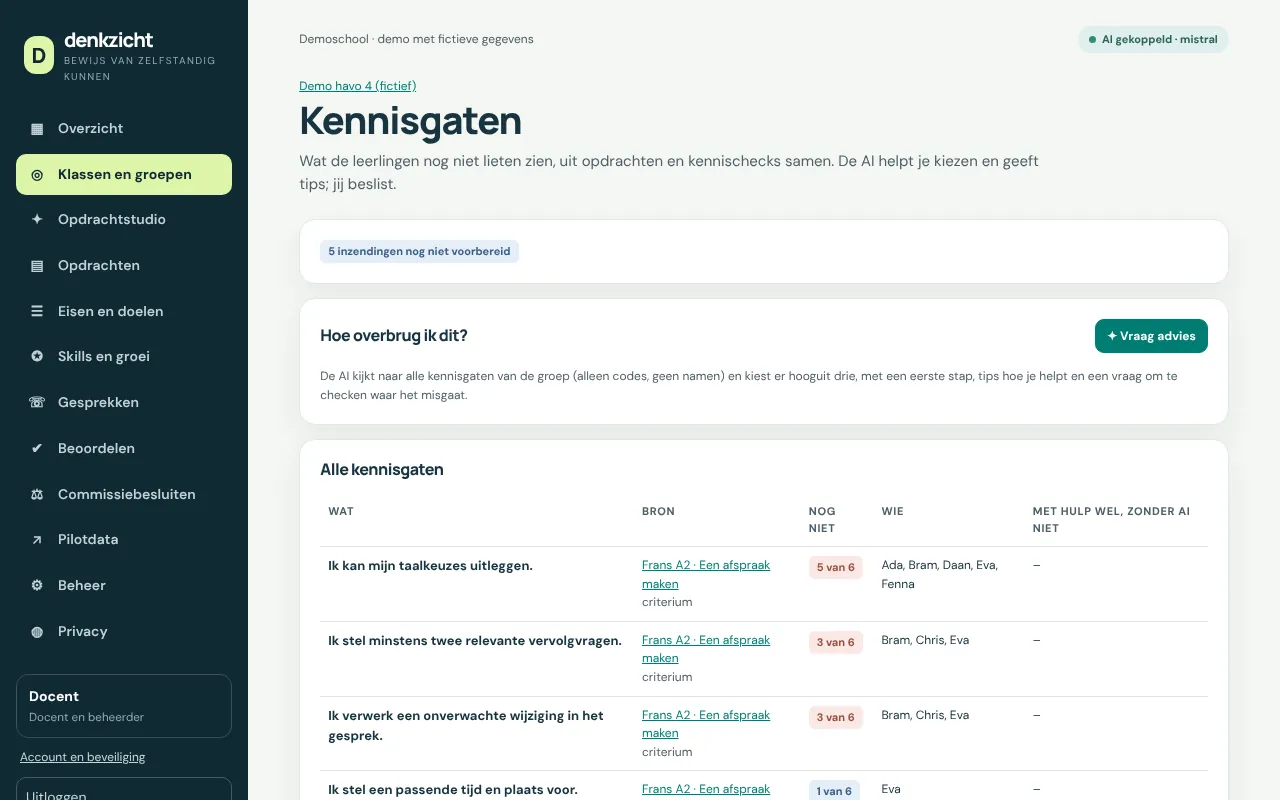1280x800 pixels.
Task: Open Eisen en doelen page
Action: coord(124,312)
